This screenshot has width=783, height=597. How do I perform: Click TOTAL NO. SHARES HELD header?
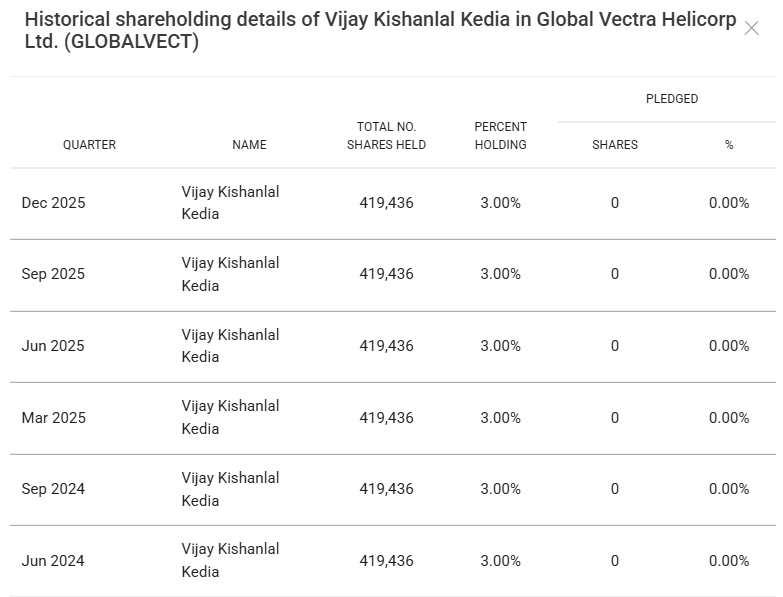click(x=386, y=136)
